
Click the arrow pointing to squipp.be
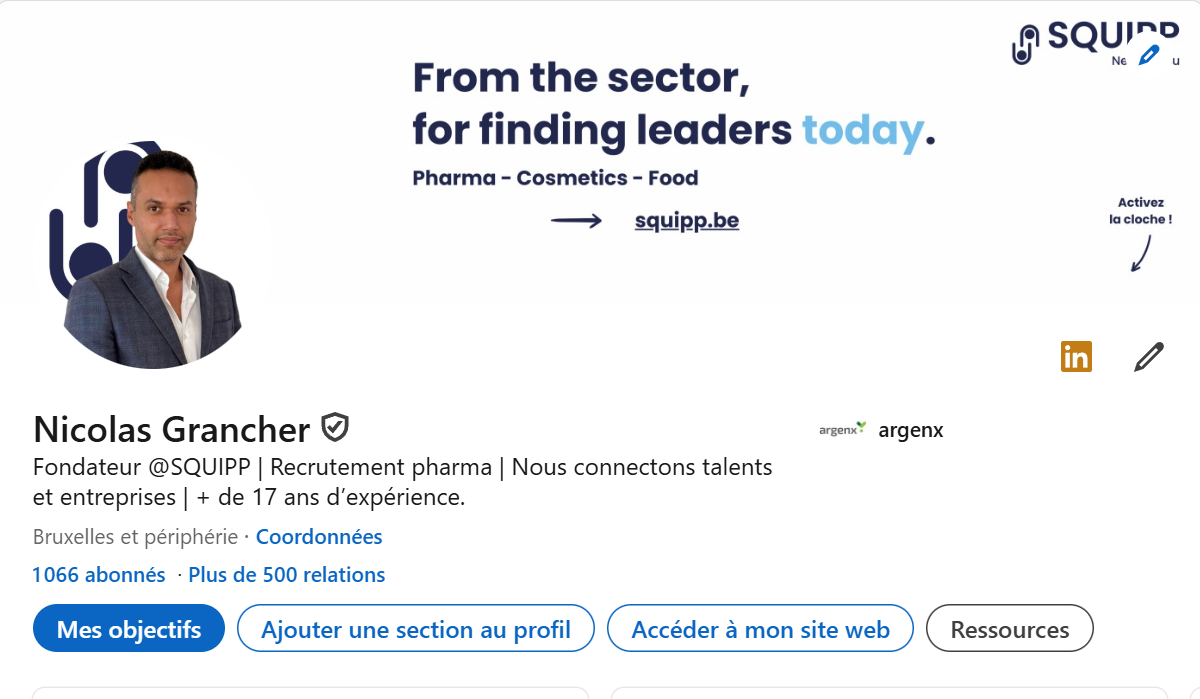click(577, 221)
